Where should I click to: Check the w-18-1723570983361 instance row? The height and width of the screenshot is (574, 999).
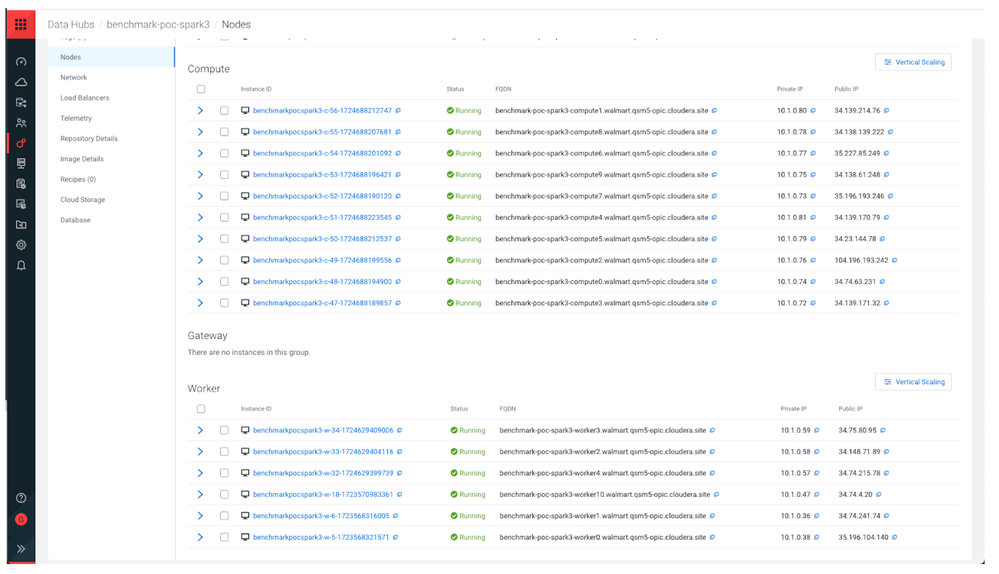224,495
